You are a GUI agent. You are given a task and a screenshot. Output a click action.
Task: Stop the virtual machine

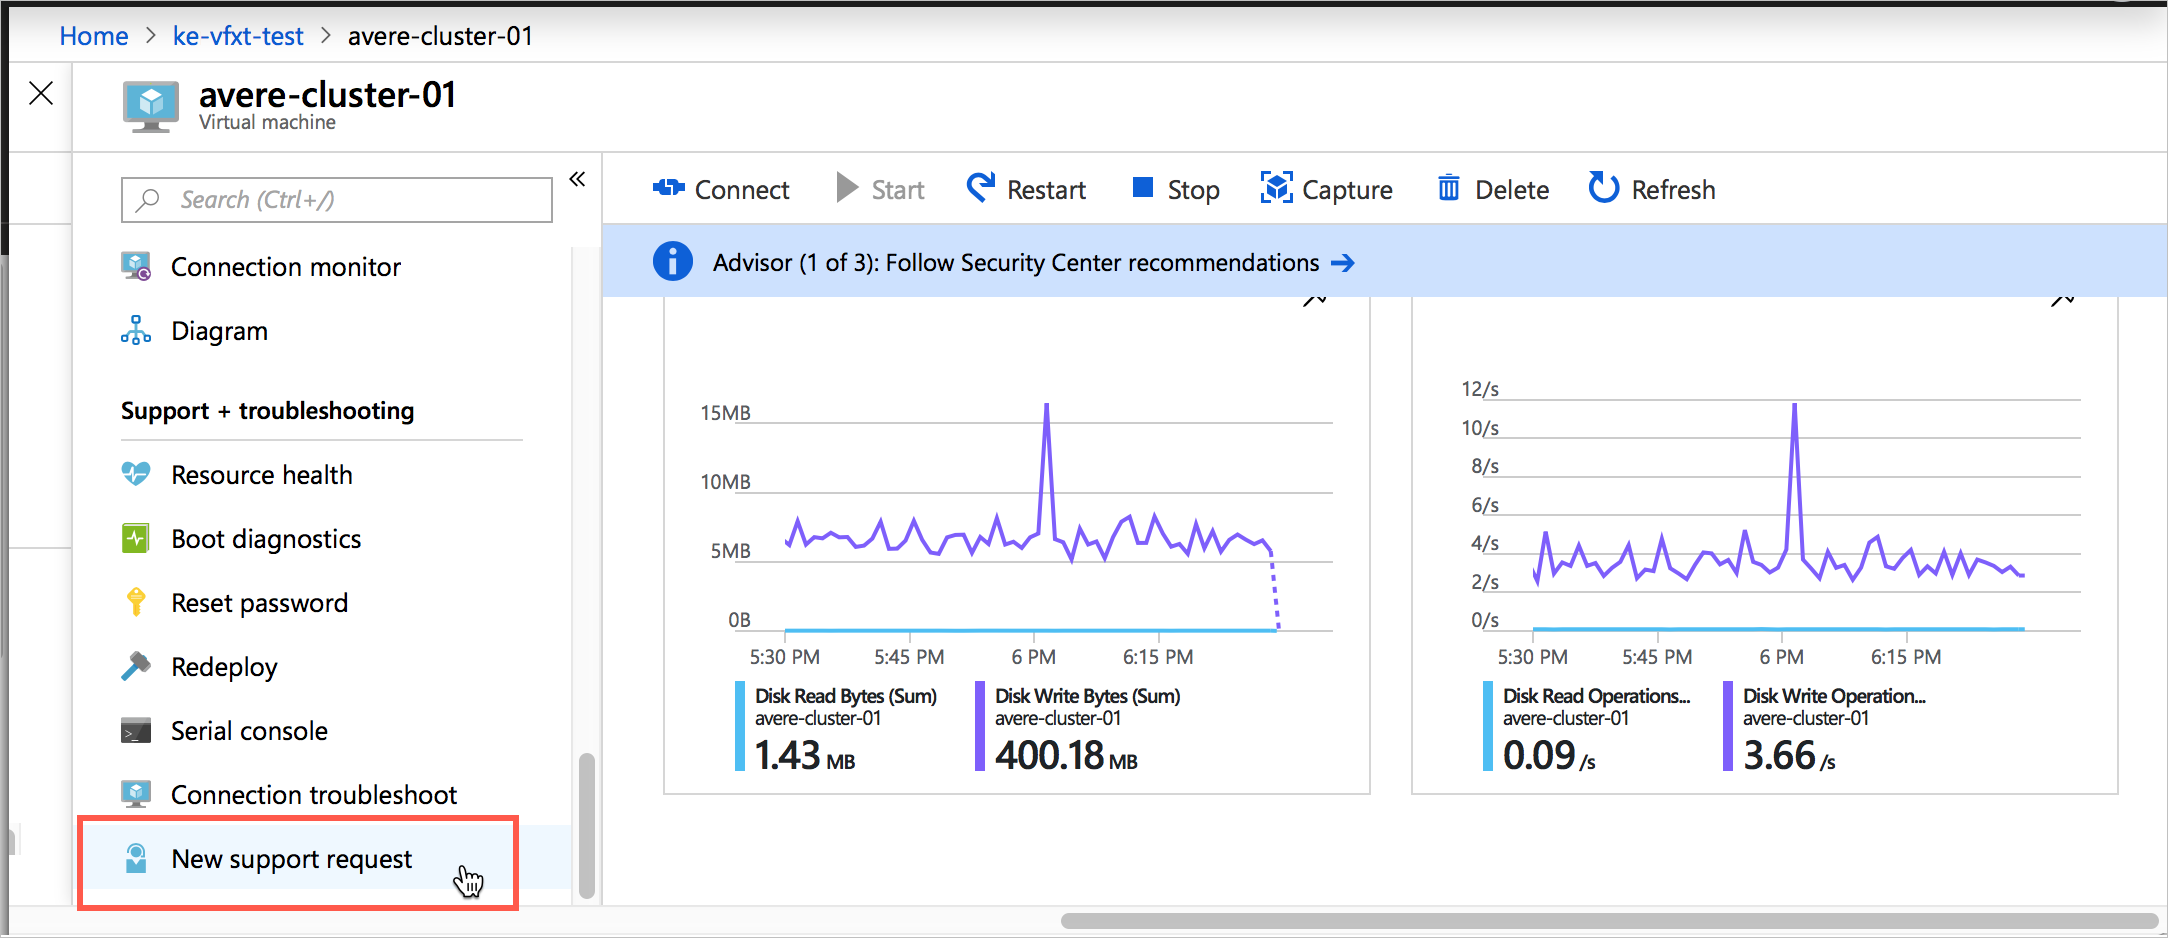1175,189
